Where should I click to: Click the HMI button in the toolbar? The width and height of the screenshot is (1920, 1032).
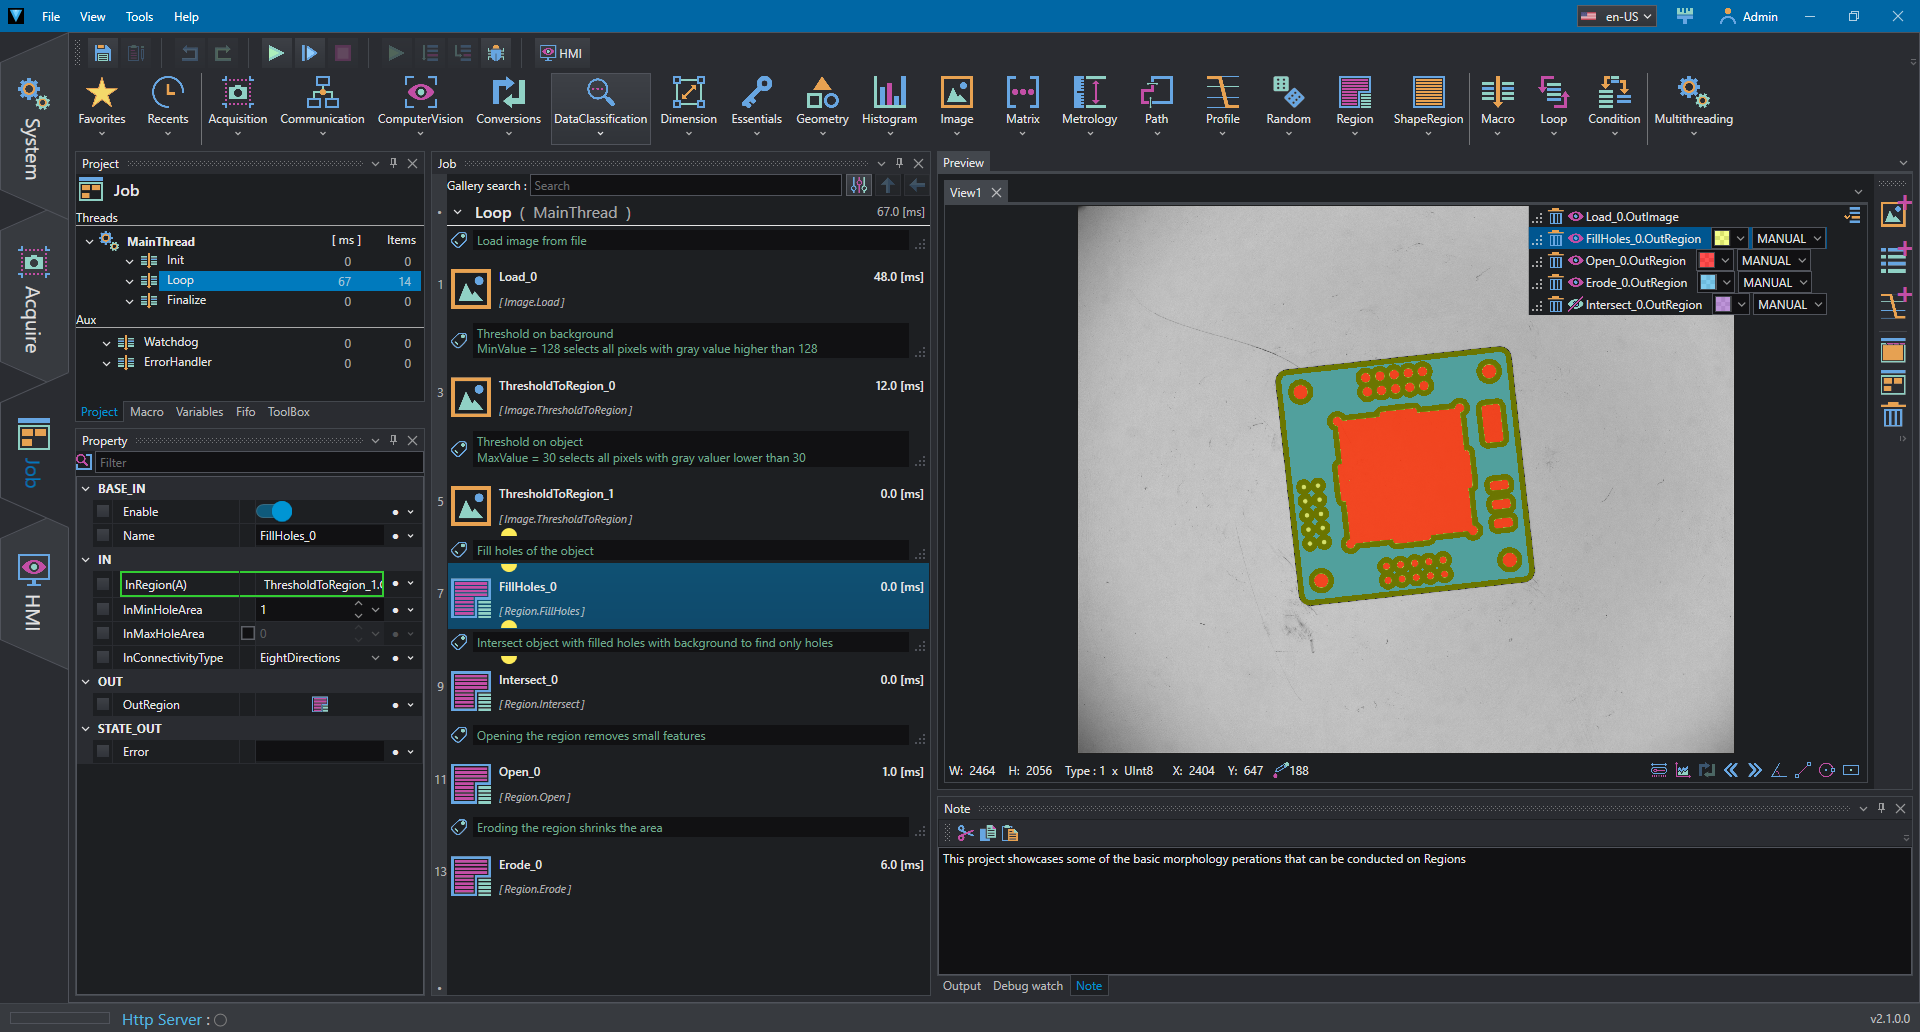(x=561, y=53)
